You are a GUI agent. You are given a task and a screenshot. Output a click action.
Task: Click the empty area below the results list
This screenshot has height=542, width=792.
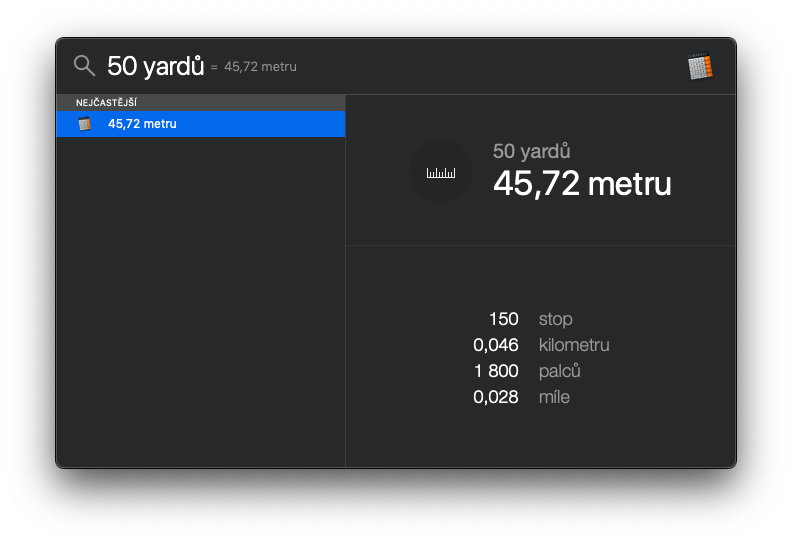click(x=200, y=300)
